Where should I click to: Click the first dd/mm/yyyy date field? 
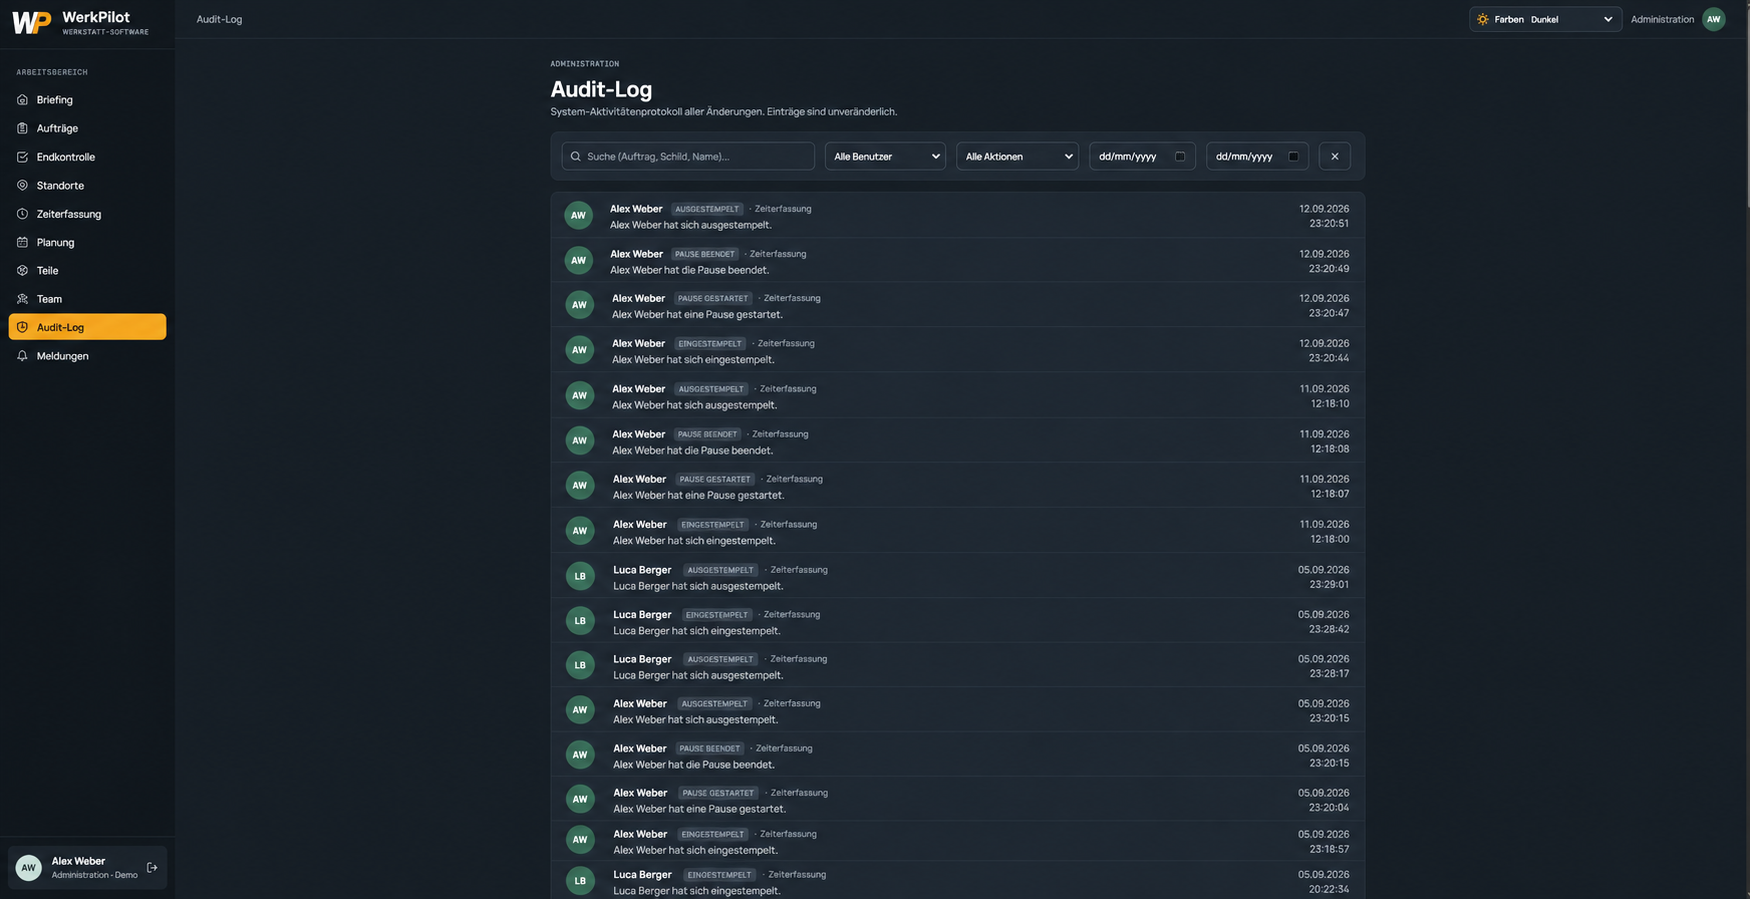(1142, 156)
